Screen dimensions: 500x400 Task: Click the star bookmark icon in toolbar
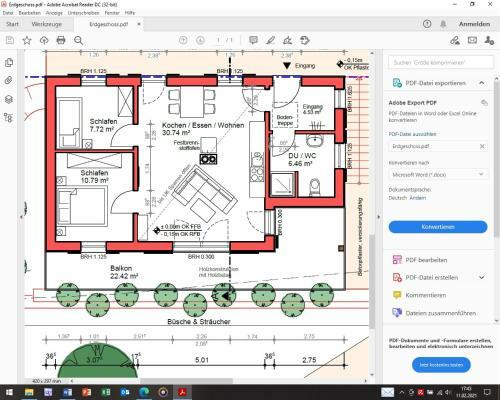(x=27, y=40)
